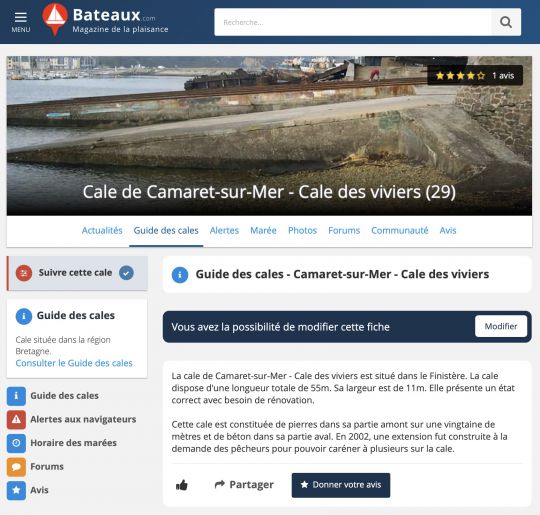This screenshot has height=515, width=540.
Task: Open the Communauté tab
Action: pyautogui.click(x=399, y=230)
